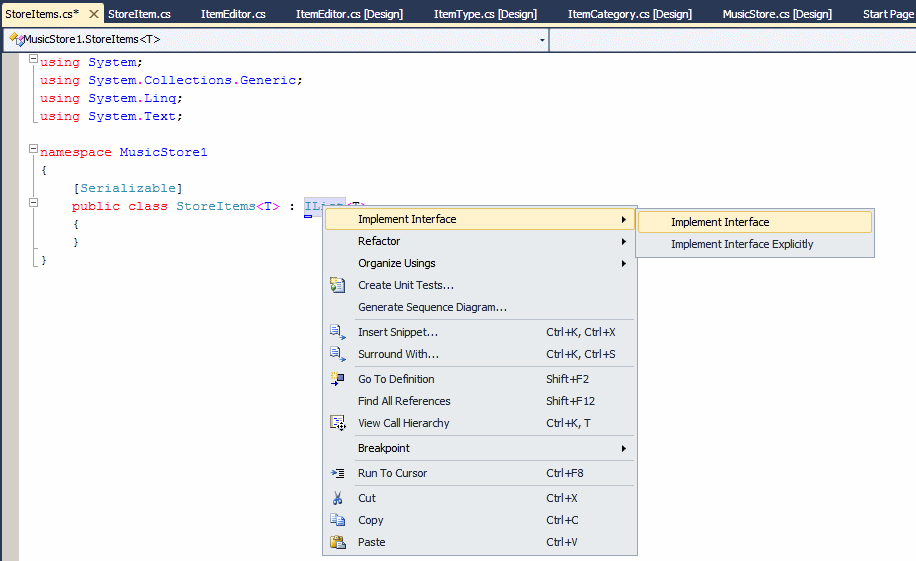Screen dimensions: 916x561
Task: Open the ItemEditor.cs [Design] tab
Action: click(x=349, y=14)
